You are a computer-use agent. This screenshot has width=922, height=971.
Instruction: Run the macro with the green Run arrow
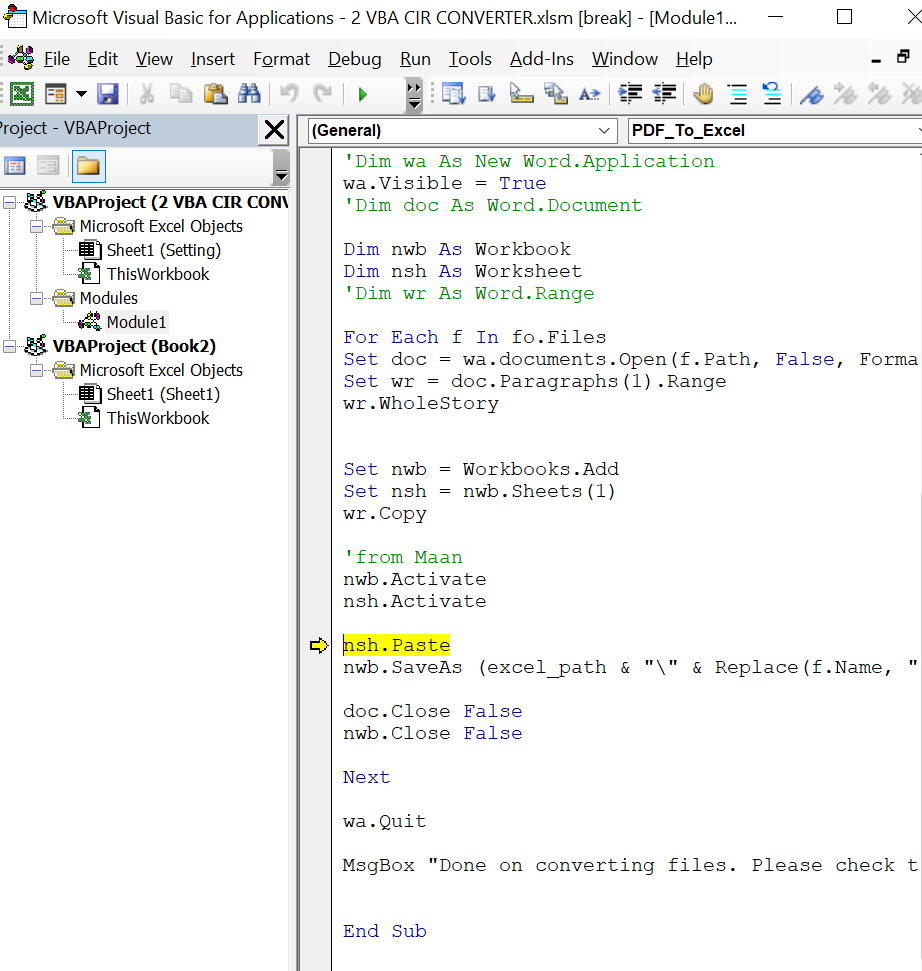pyautogui.click(x=362, y=93)
